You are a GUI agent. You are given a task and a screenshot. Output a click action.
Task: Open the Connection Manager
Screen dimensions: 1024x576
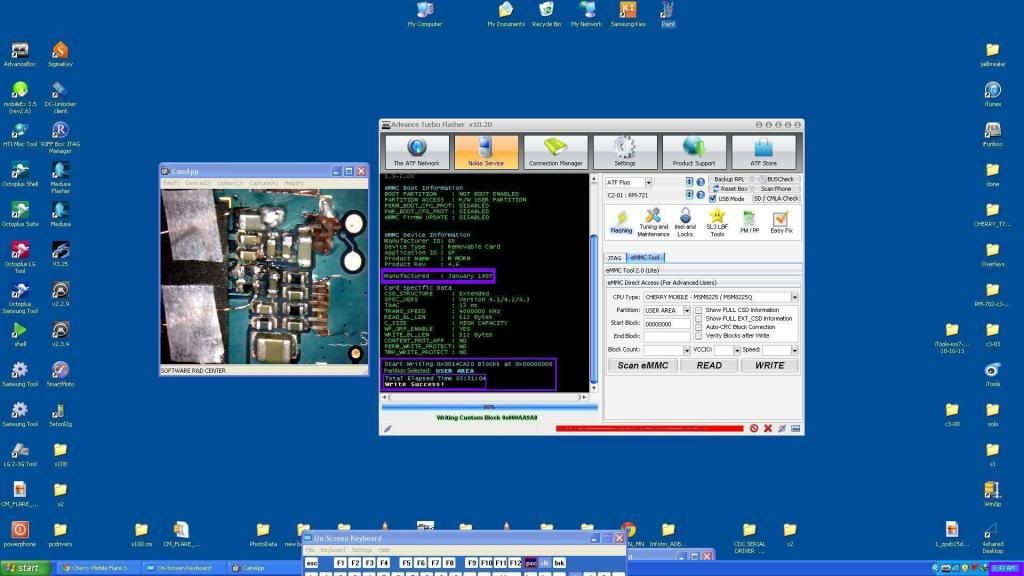coord(555,152)
